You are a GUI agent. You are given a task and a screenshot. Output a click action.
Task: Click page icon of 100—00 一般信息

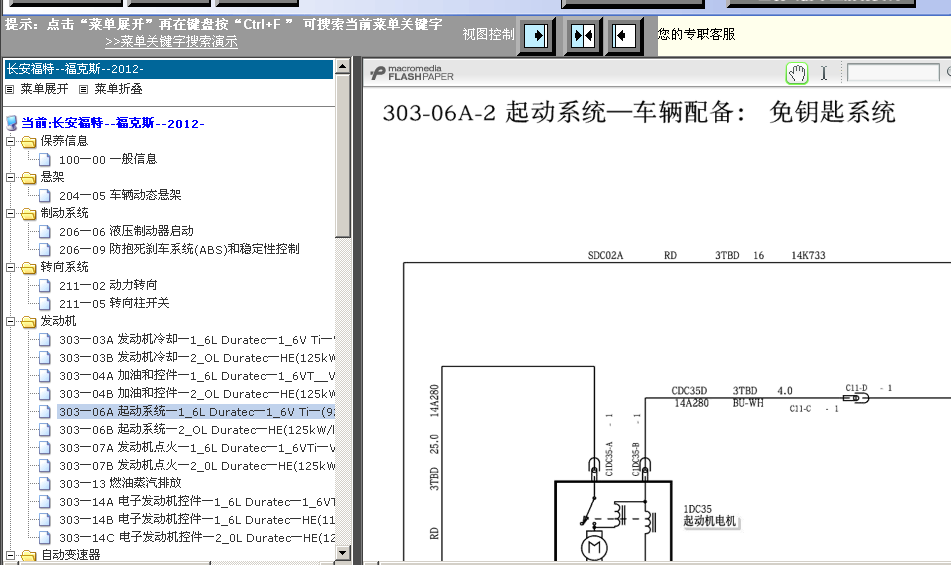coord(45,159)
